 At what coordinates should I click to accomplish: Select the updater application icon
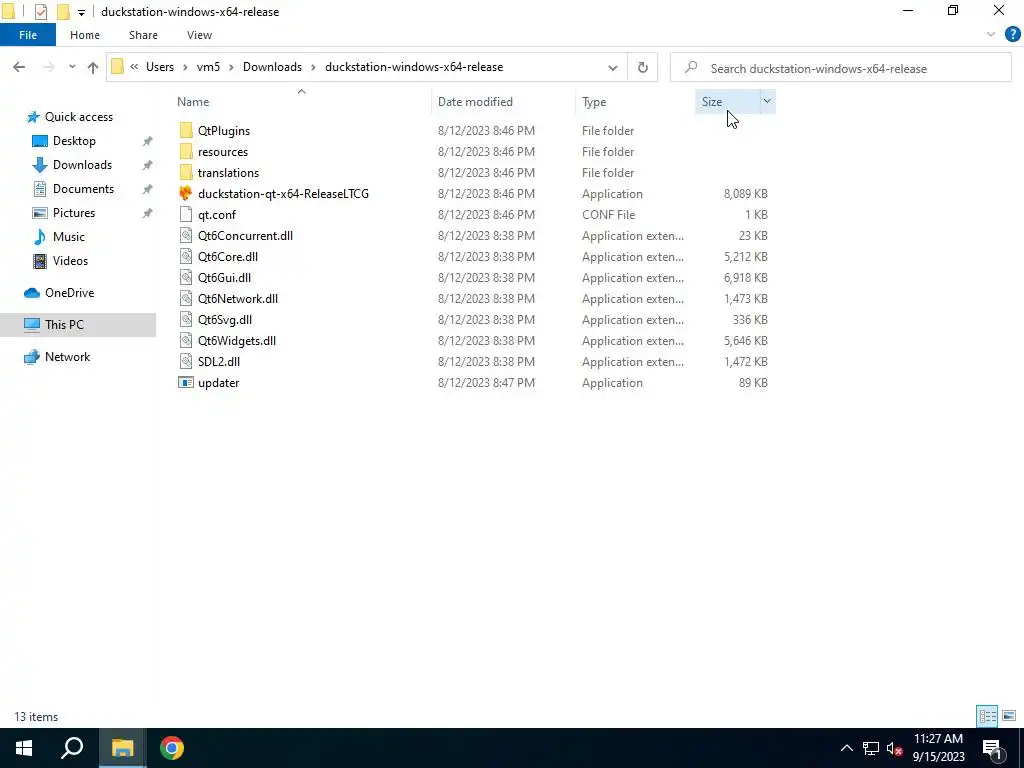[186, 383]
